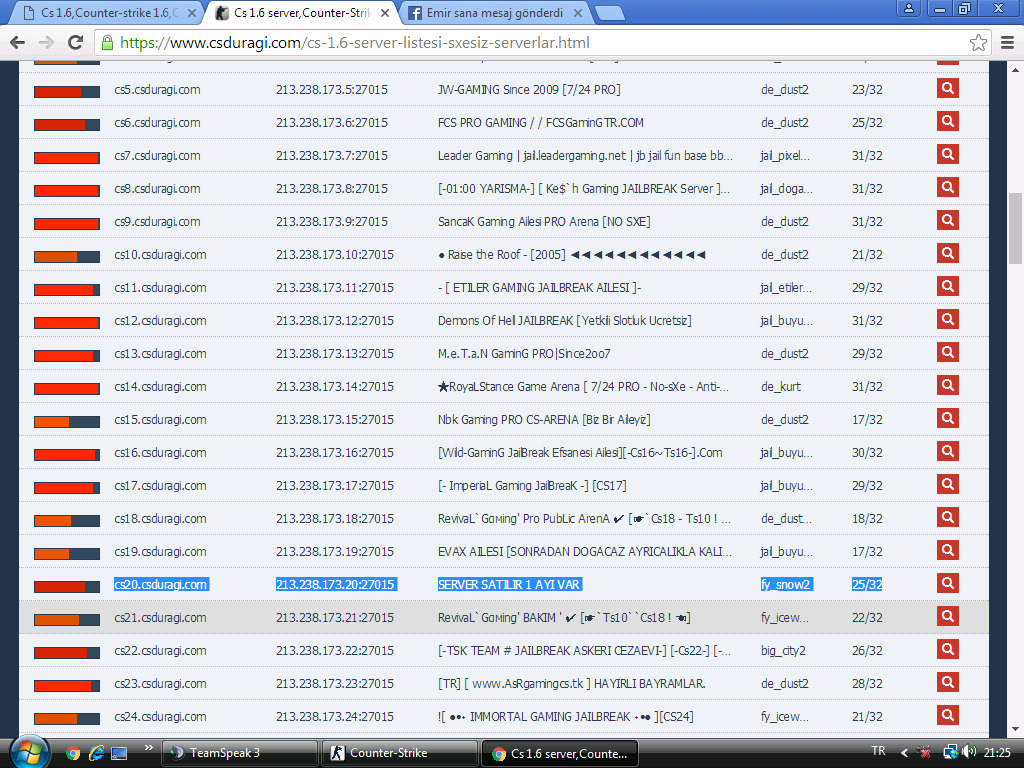Click IP '213.238.173.10:27015'
1024x768 pixels.
click(x=335, y=255)
